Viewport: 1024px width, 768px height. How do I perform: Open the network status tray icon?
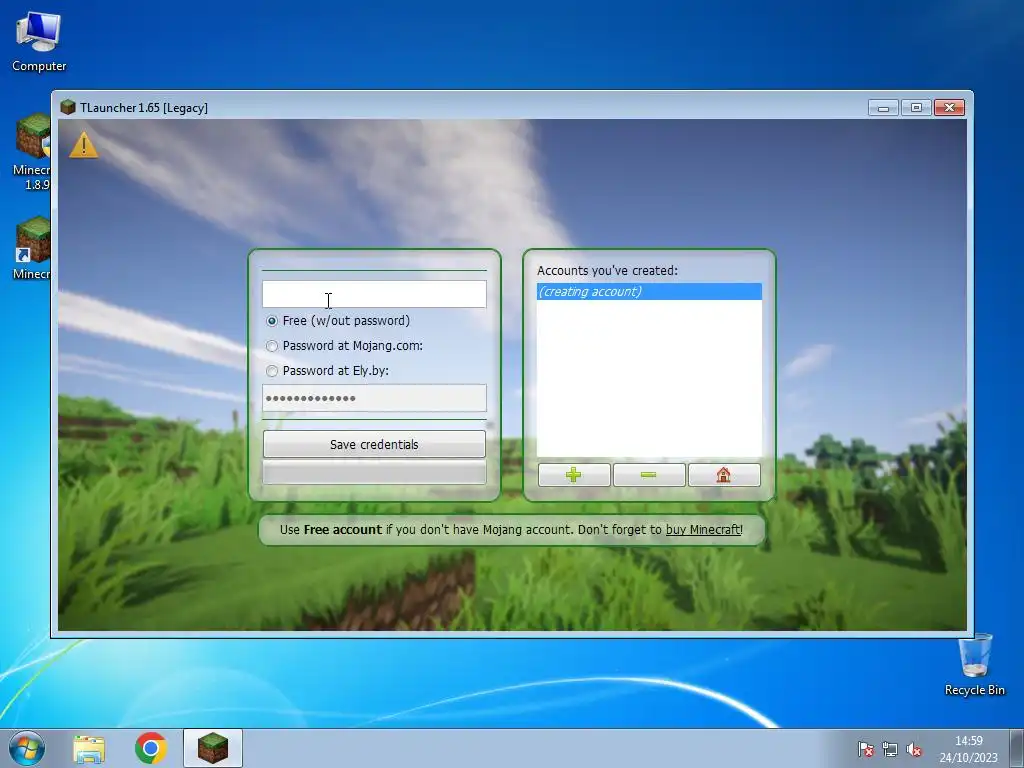[x=889, y=750]
